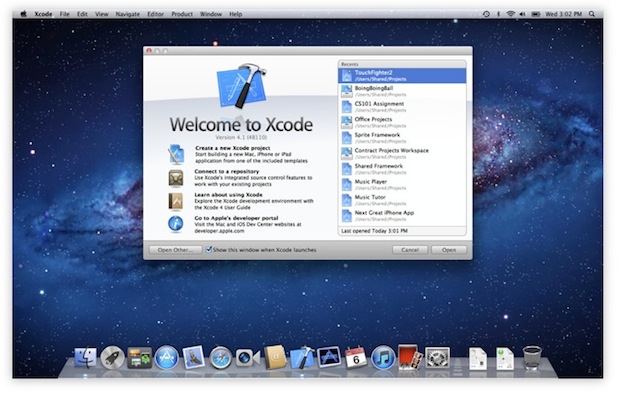Select CS101 Assignment recent project

tap(402, 106)
